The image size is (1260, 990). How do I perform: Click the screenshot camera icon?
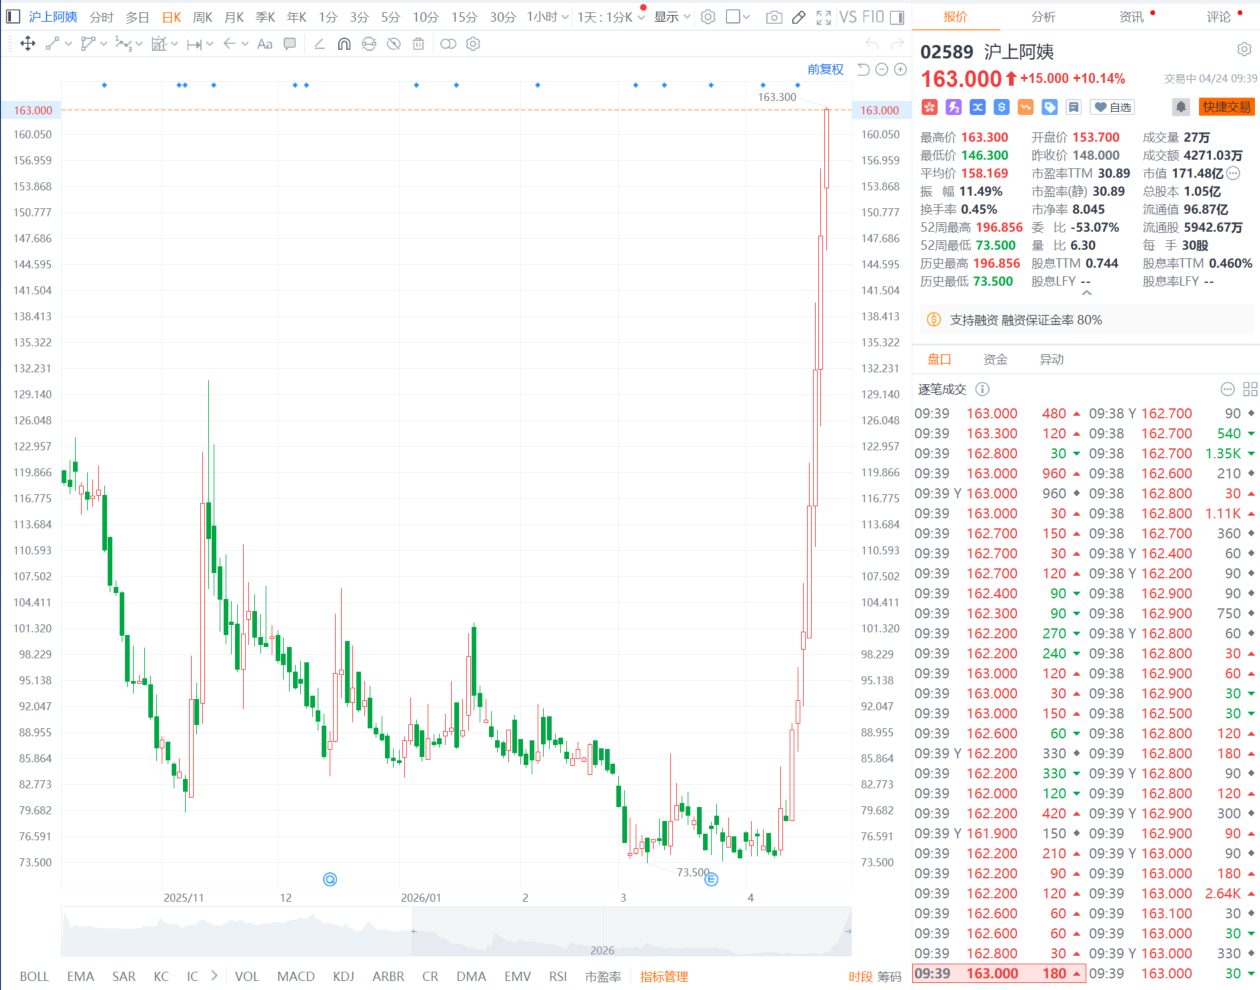(774, 17)
